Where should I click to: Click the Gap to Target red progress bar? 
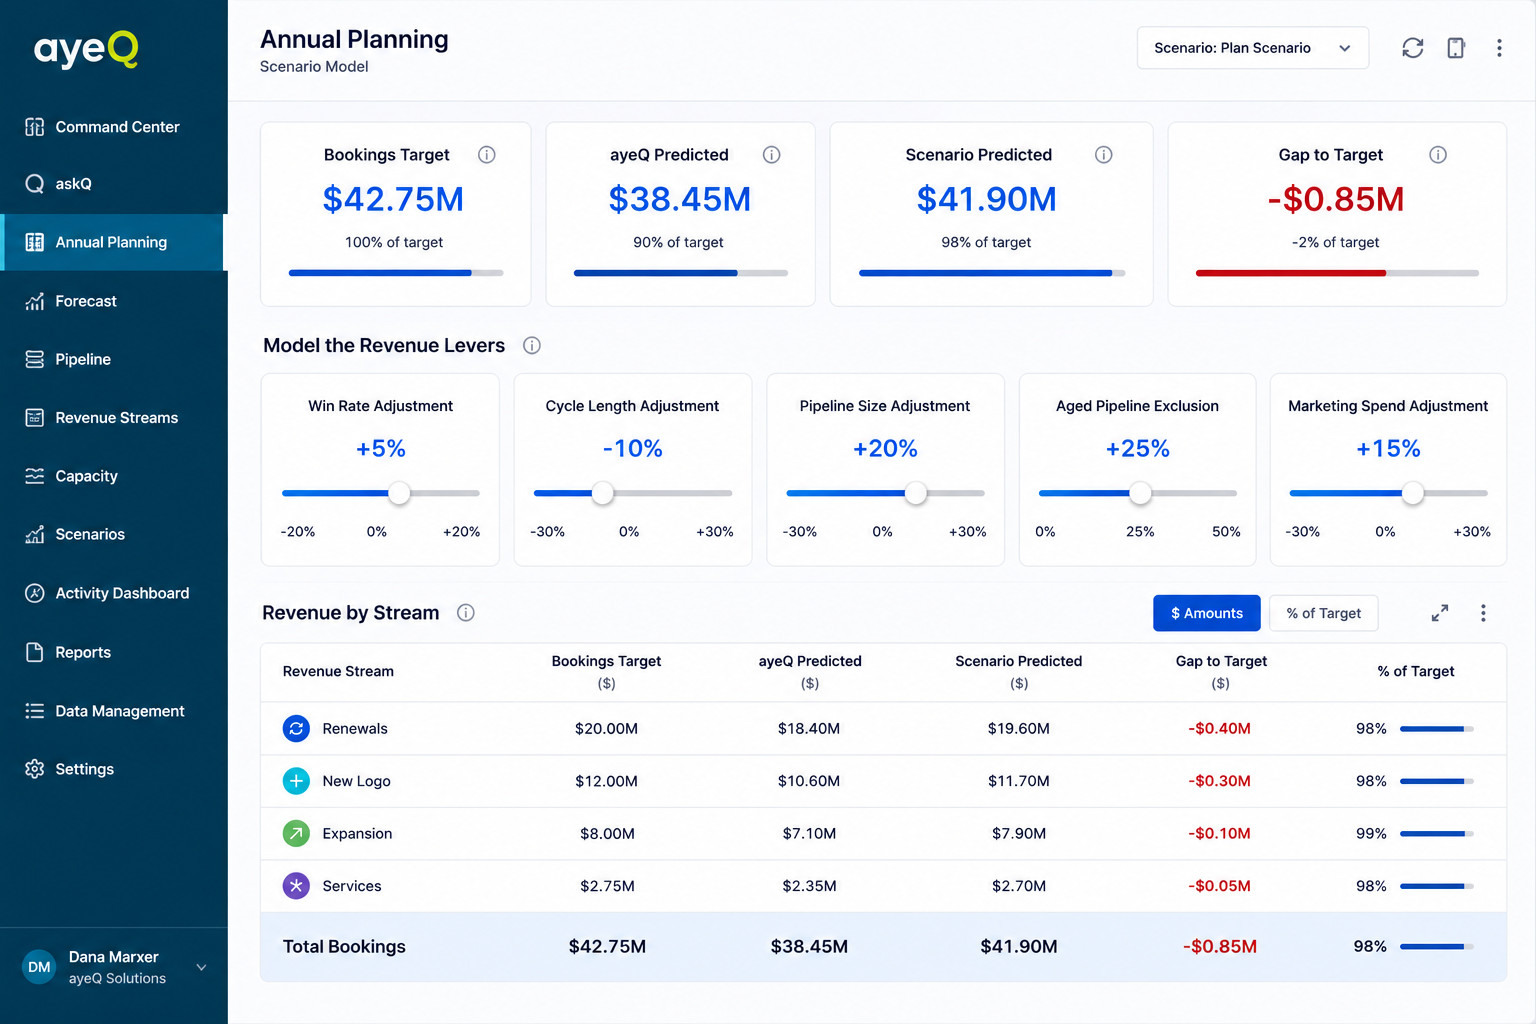pos(1337,273)
